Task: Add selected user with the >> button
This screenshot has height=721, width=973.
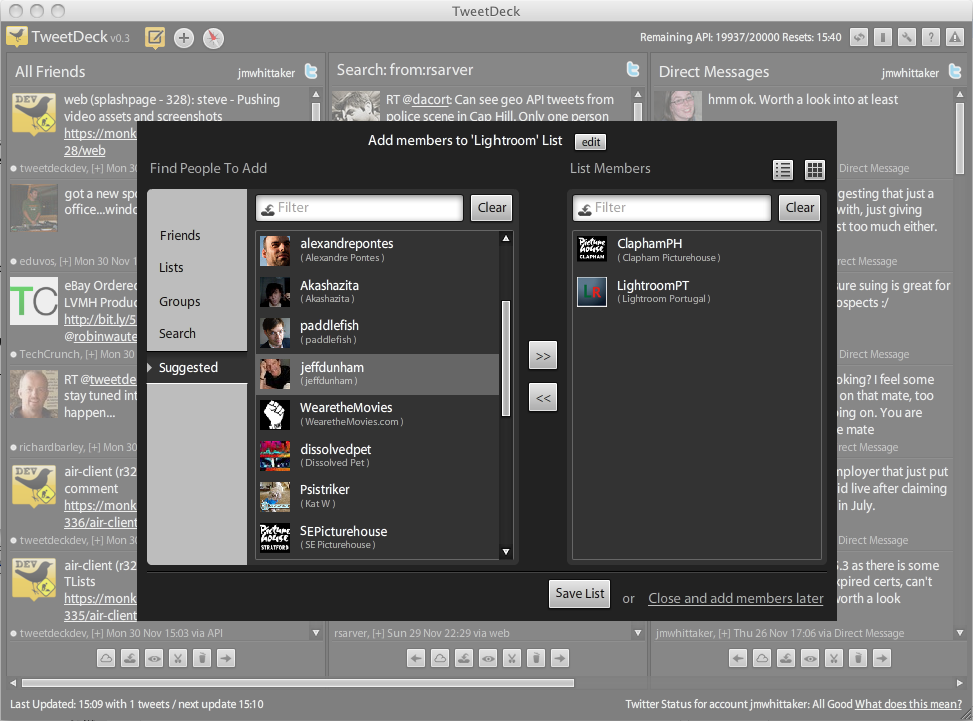Action: pos(543,356)
